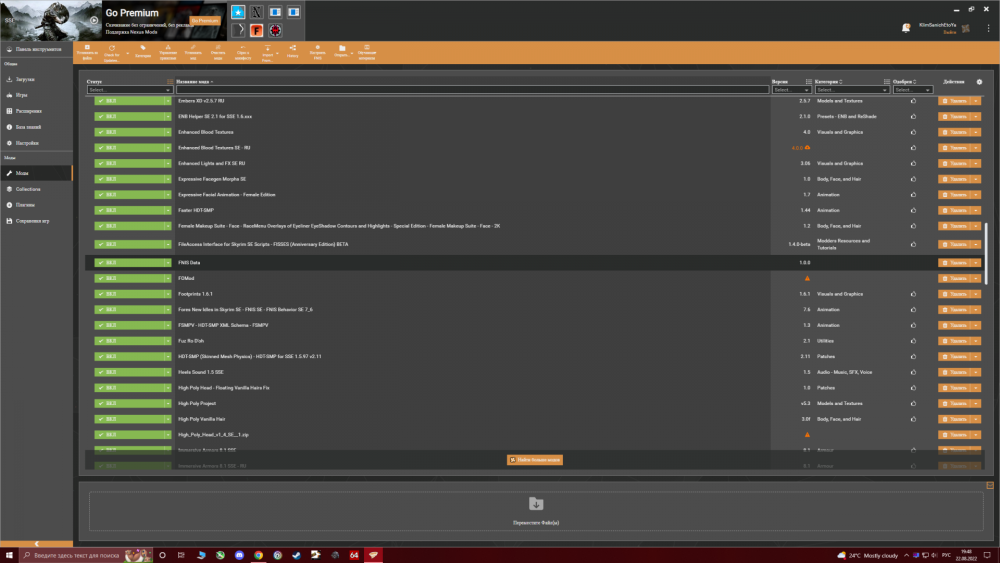The height and width of the screenshot is (563, 1000).
Task: Click the drop files area 'Перенесите файл(ы)'
Action: (536, 511)
